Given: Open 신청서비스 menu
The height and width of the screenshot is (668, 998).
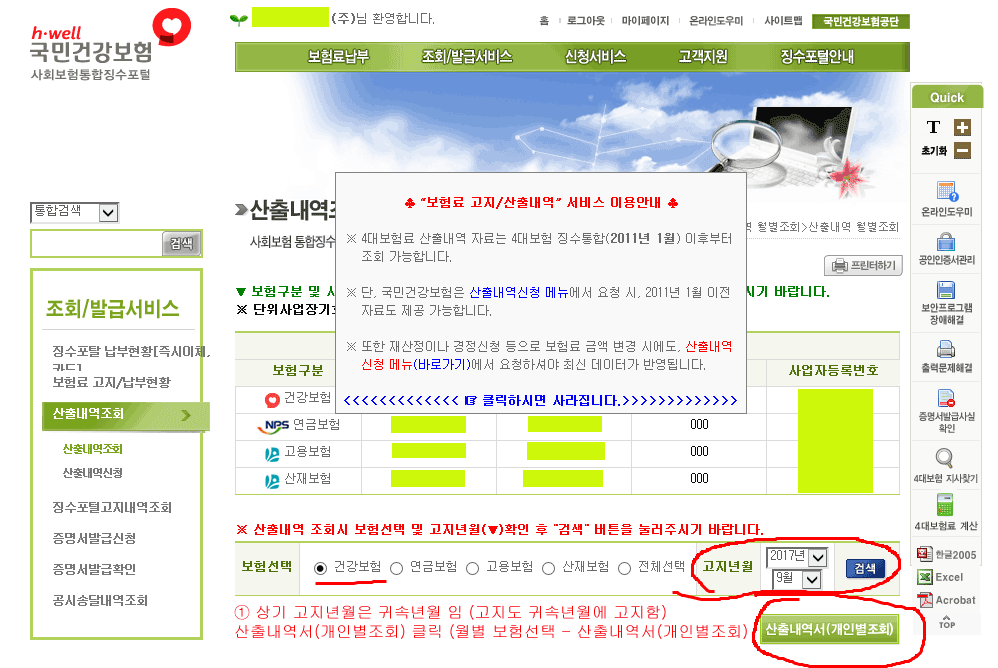Looking at the screenshot, I should coord(596,57).
